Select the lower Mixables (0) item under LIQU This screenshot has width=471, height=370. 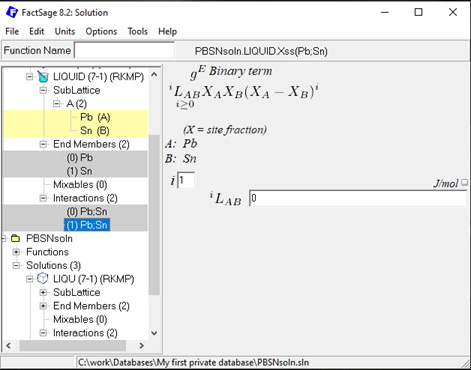80,319
